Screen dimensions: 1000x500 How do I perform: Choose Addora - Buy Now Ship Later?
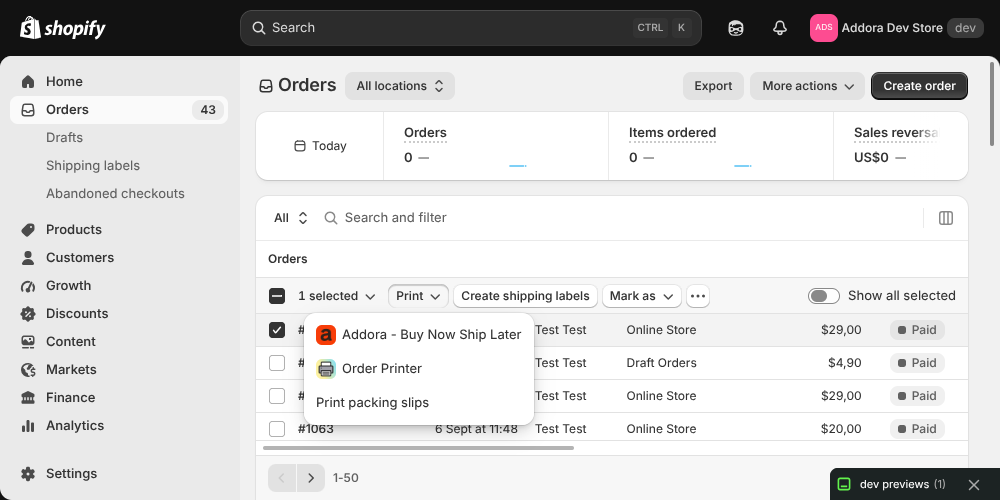(x=418, y=335)
